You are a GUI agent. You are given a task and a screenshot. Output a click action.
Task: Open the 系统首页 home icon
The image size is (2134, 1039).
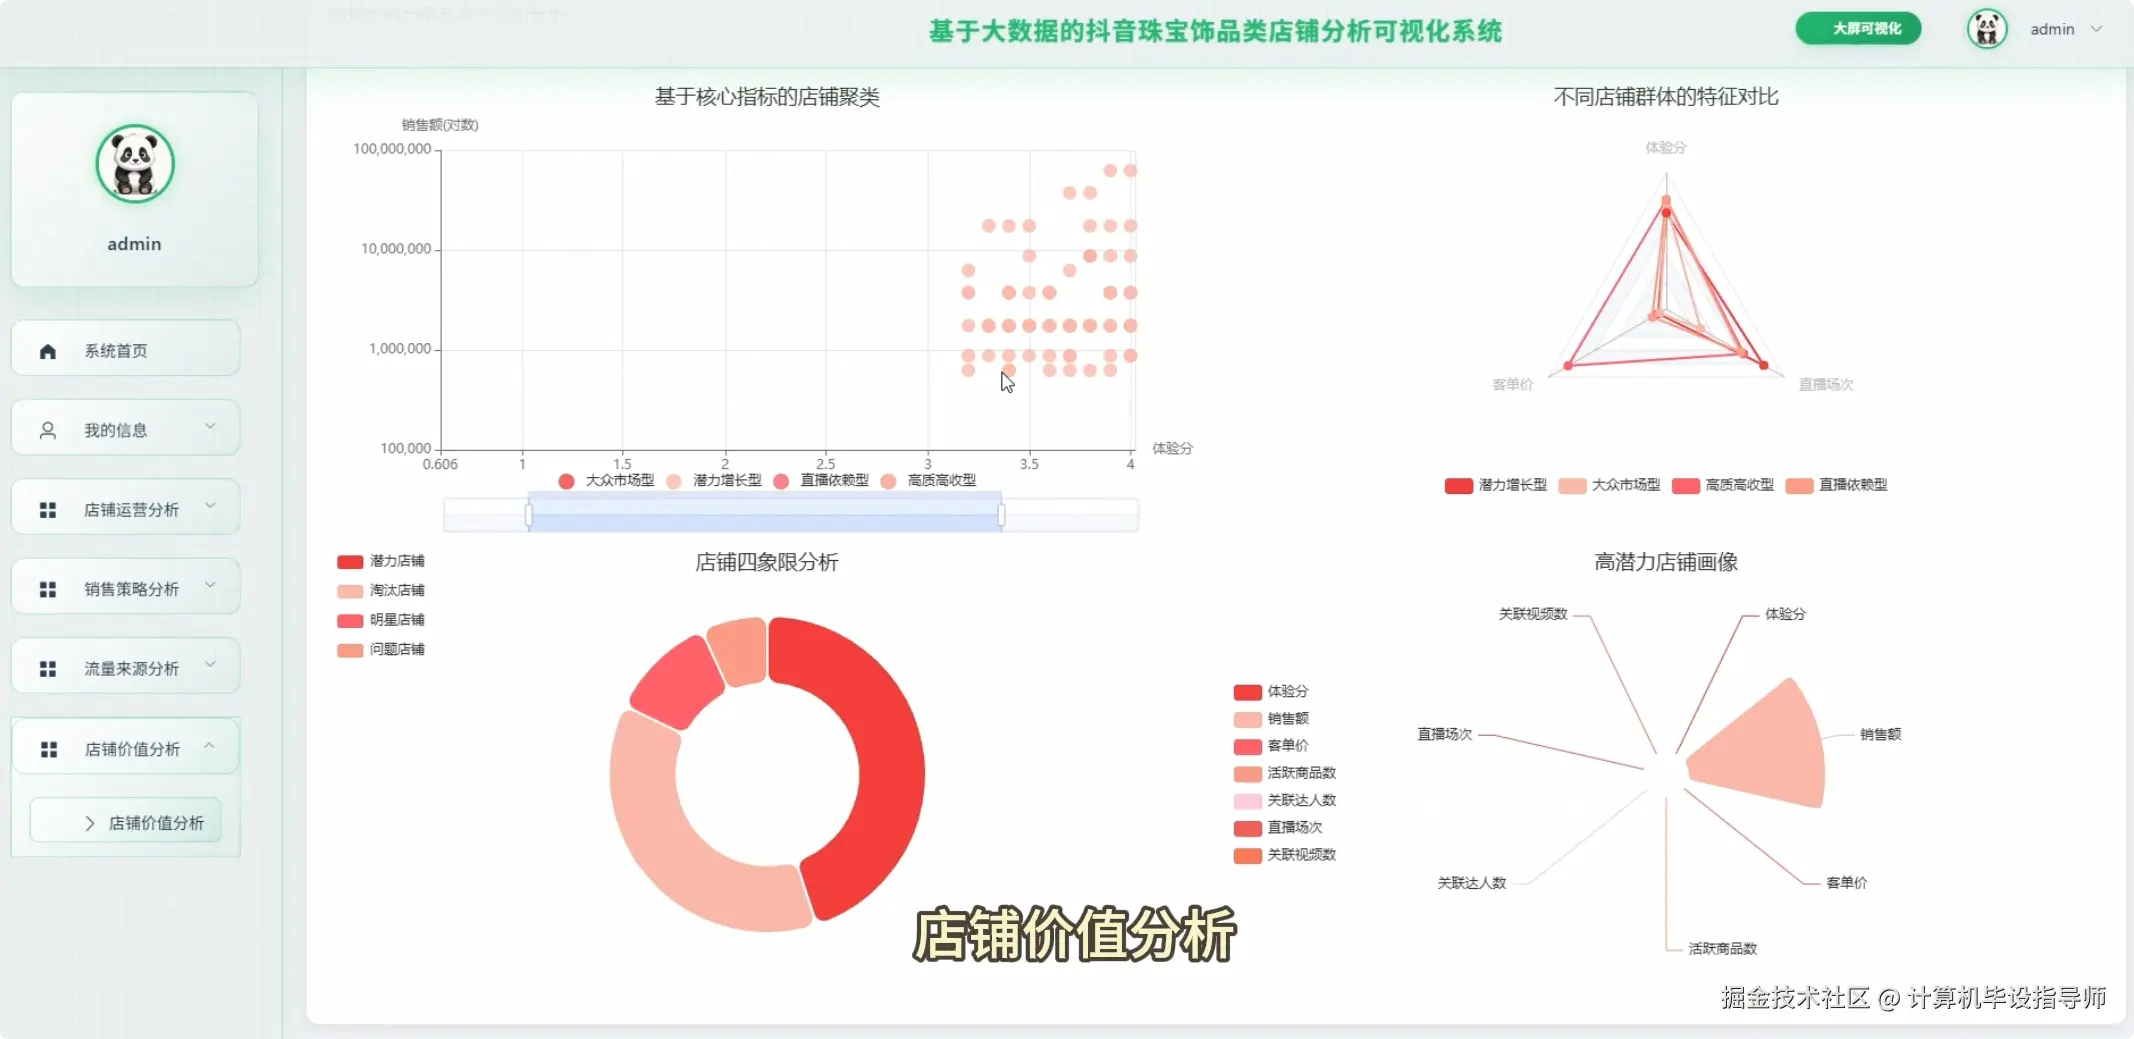[47, 351]
